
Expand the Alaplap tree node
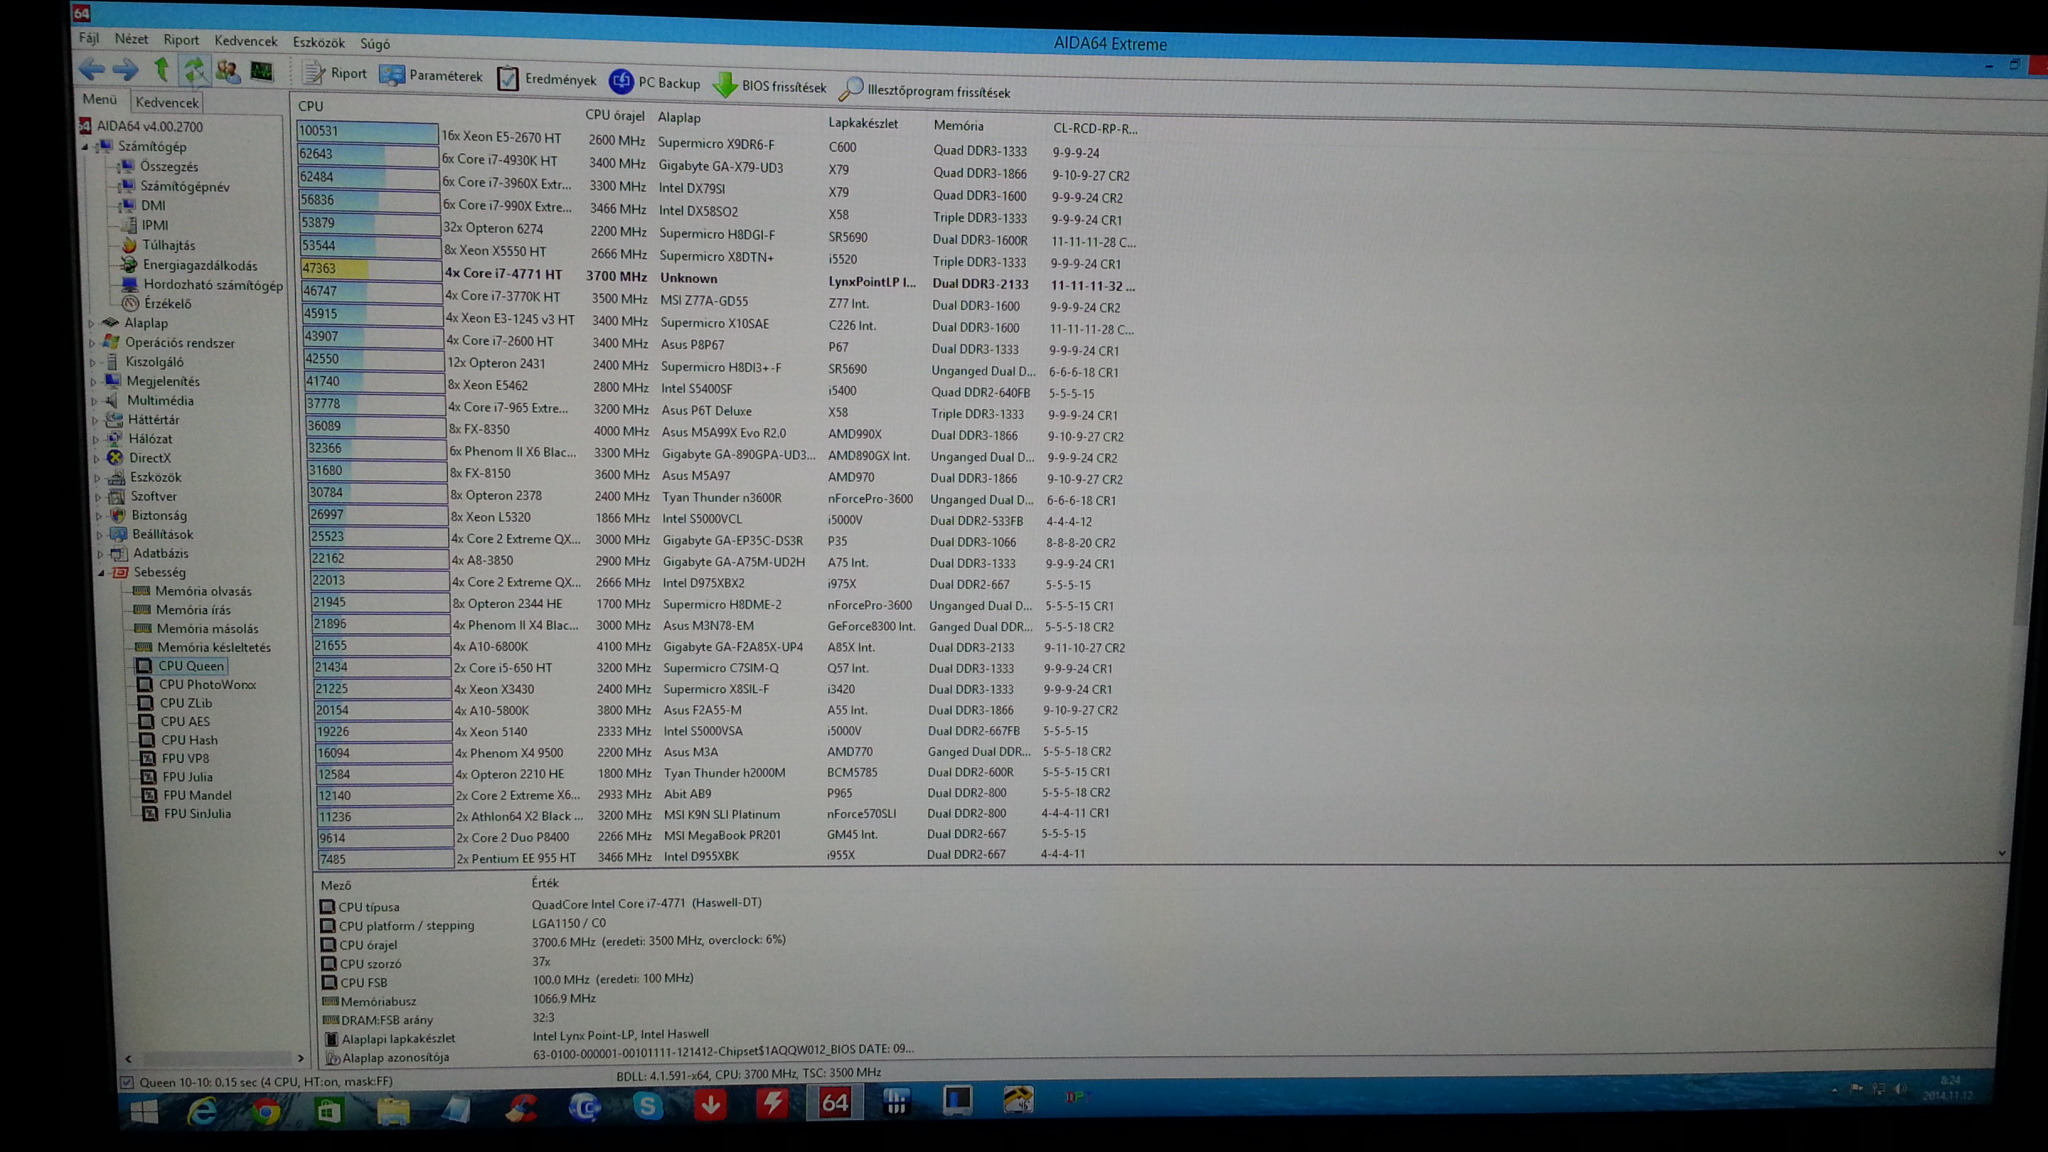pyautogui.click(x=91, y=323)
